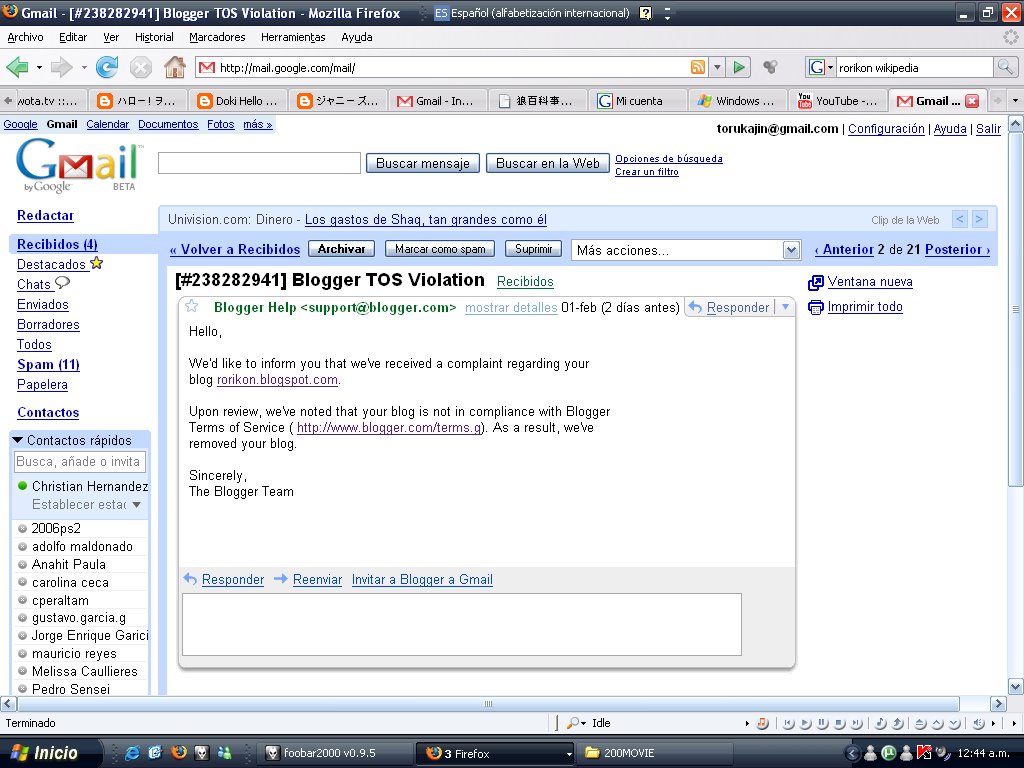
Task: Open the Spam (11) folder
Action: [48, 364]
